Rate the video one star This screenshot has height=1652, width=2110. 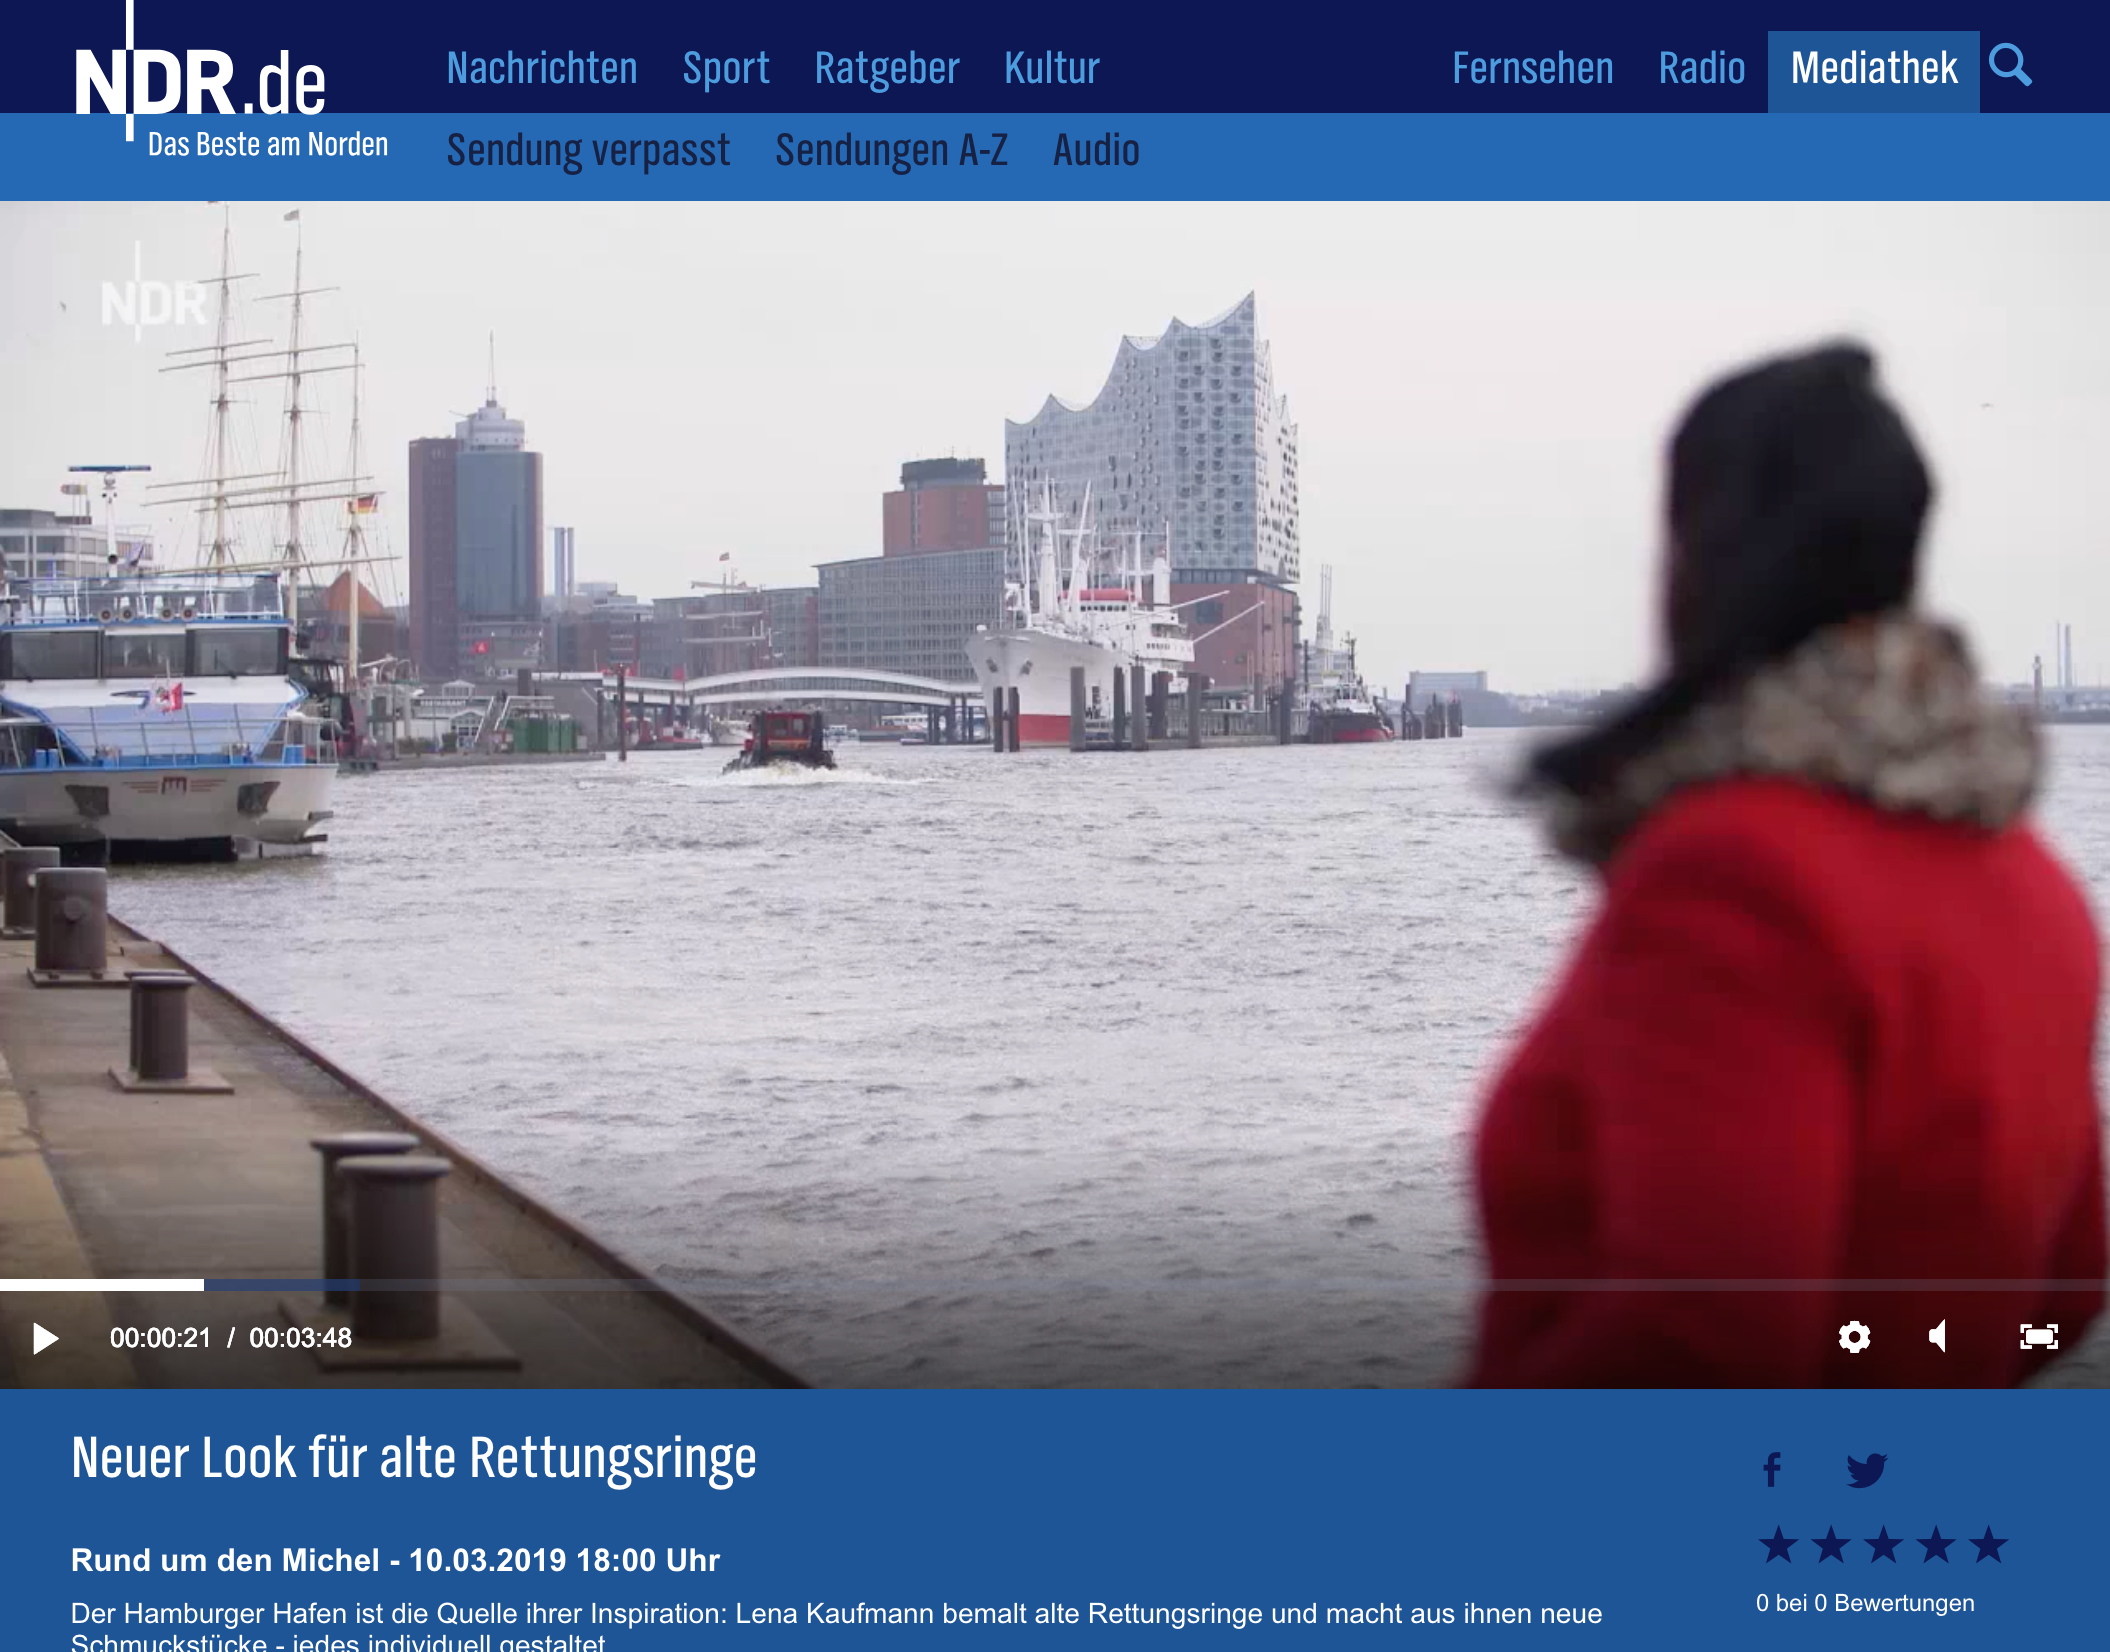[1779, 1546]
